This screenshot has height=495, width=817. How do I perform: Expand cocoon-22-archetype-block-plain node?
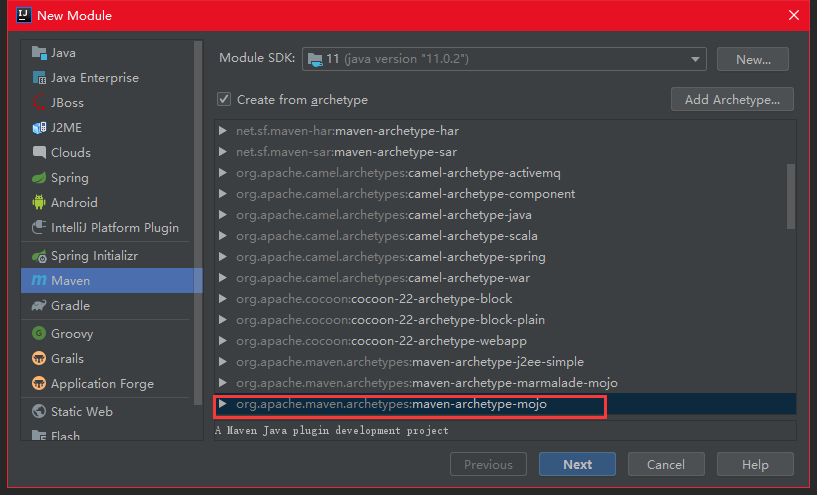point(223,319)
